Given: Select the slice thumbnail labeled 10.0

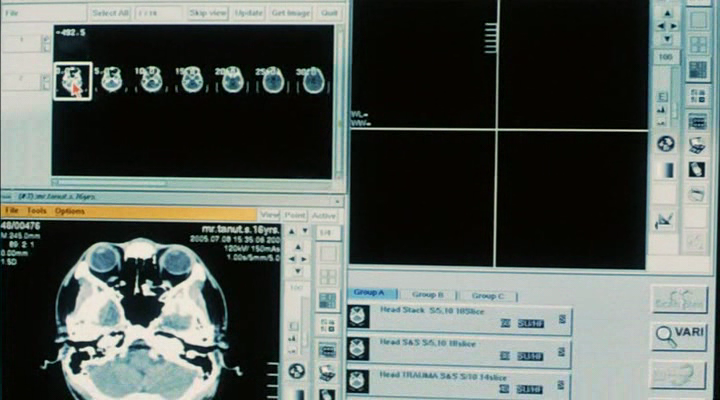Looking at the screenshot, I should point(152,80).
